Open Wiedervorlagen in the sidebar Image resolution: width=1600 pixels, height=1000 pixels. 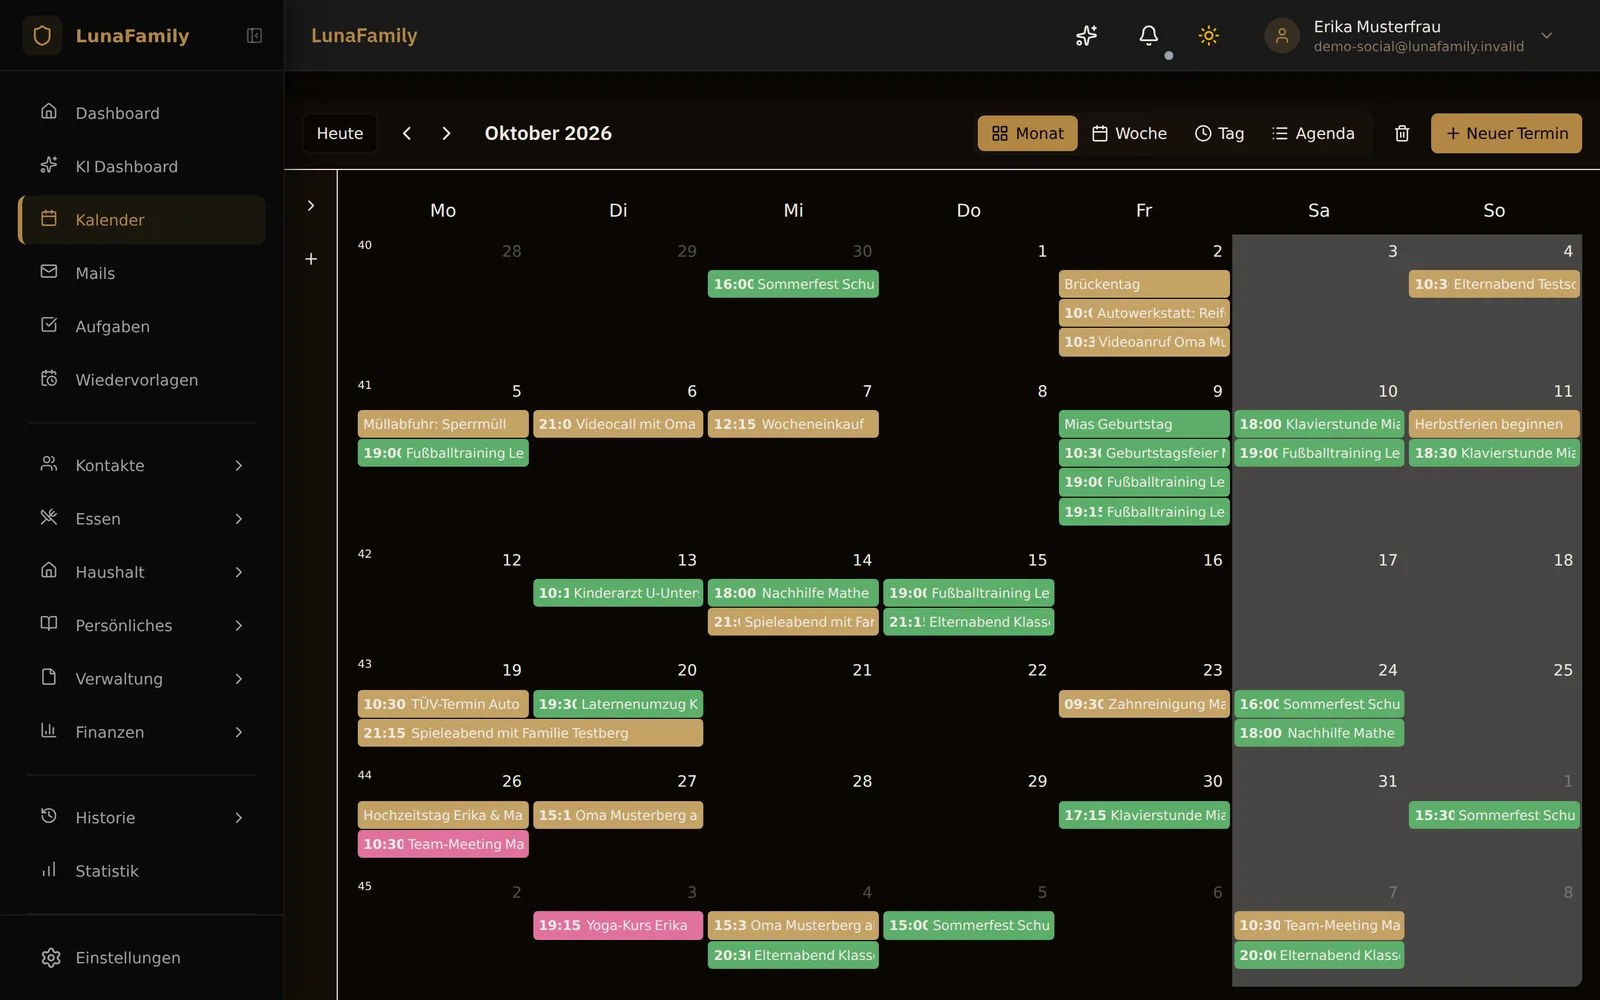(x=142, y=380)
